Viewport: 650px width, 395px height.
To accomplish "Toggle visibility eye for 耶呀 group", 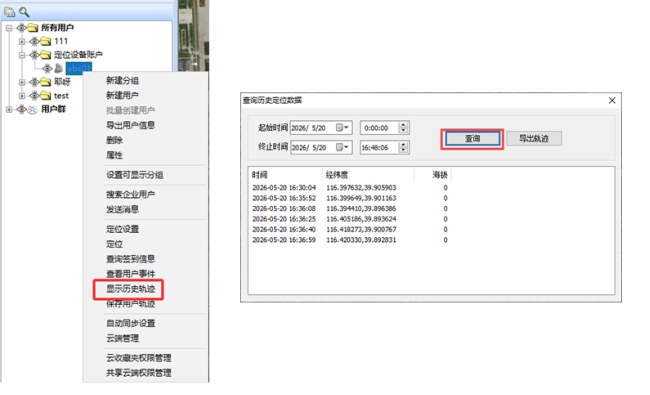I will 35,82.
